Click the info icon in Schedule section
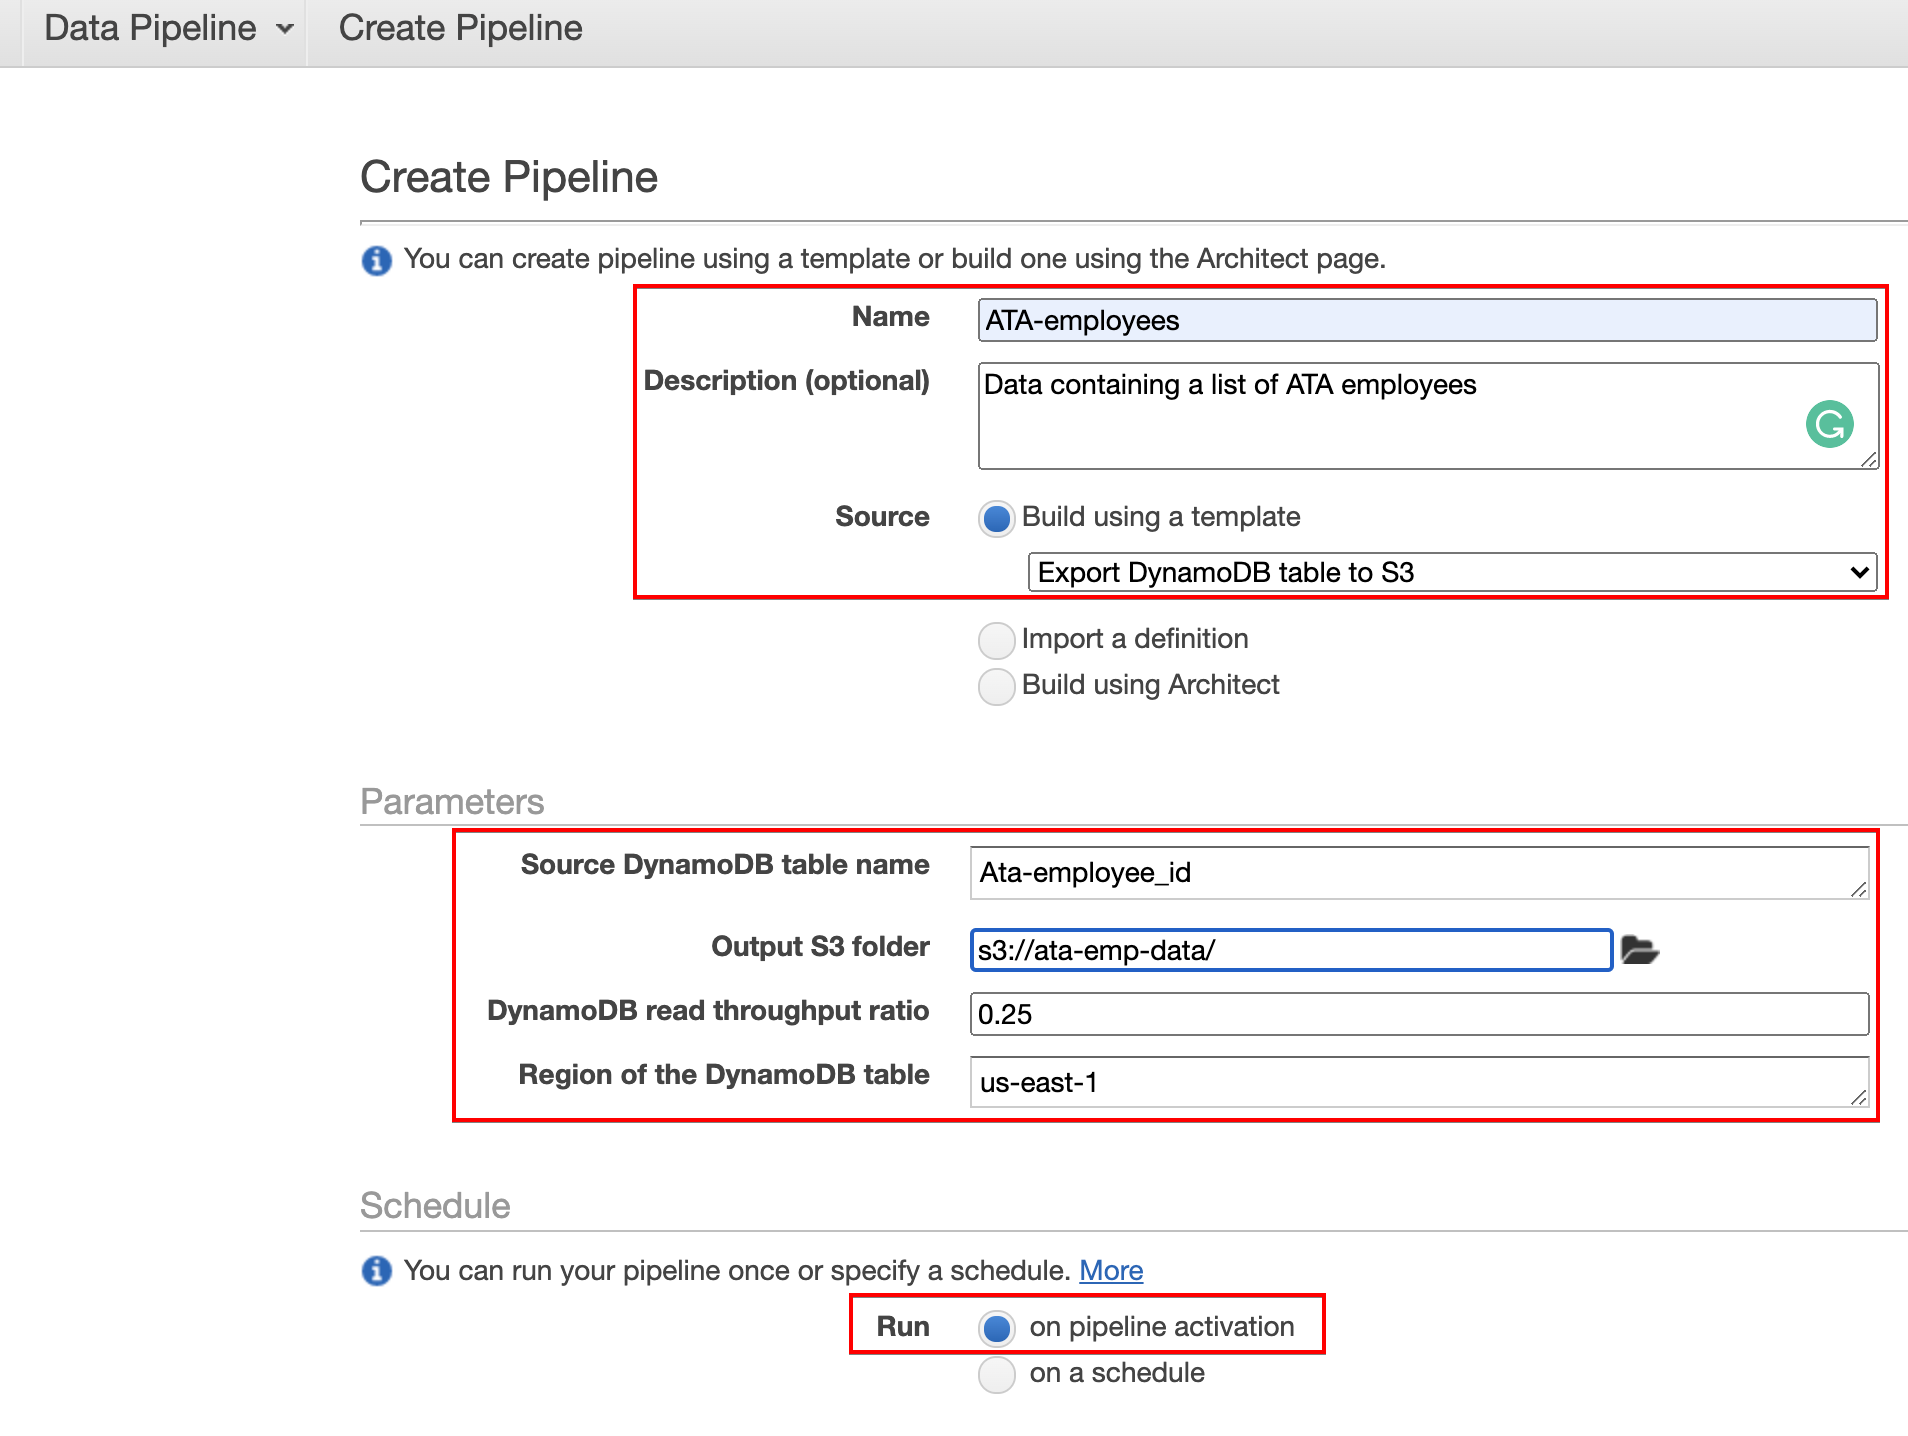Screen dimensions: 1908x1436 click(x=376, y=1271)
